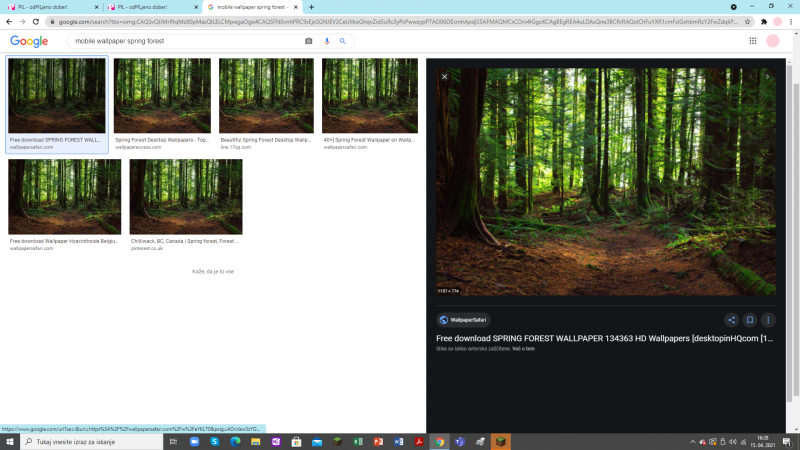Screen dimensions: 800x450
Task: Open the Windows Start menu
Action: 10,441
